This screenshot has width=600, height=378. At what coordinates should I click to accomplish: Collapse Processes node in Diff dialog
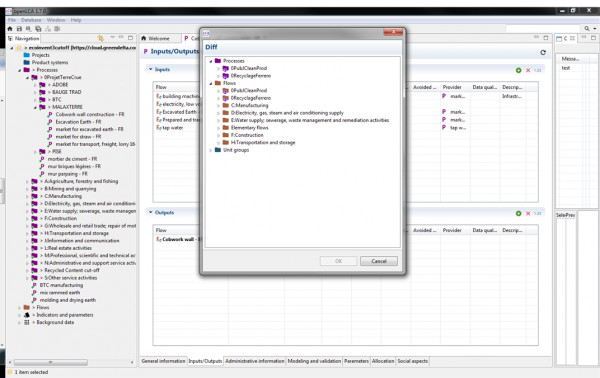[x=211, y=61]
